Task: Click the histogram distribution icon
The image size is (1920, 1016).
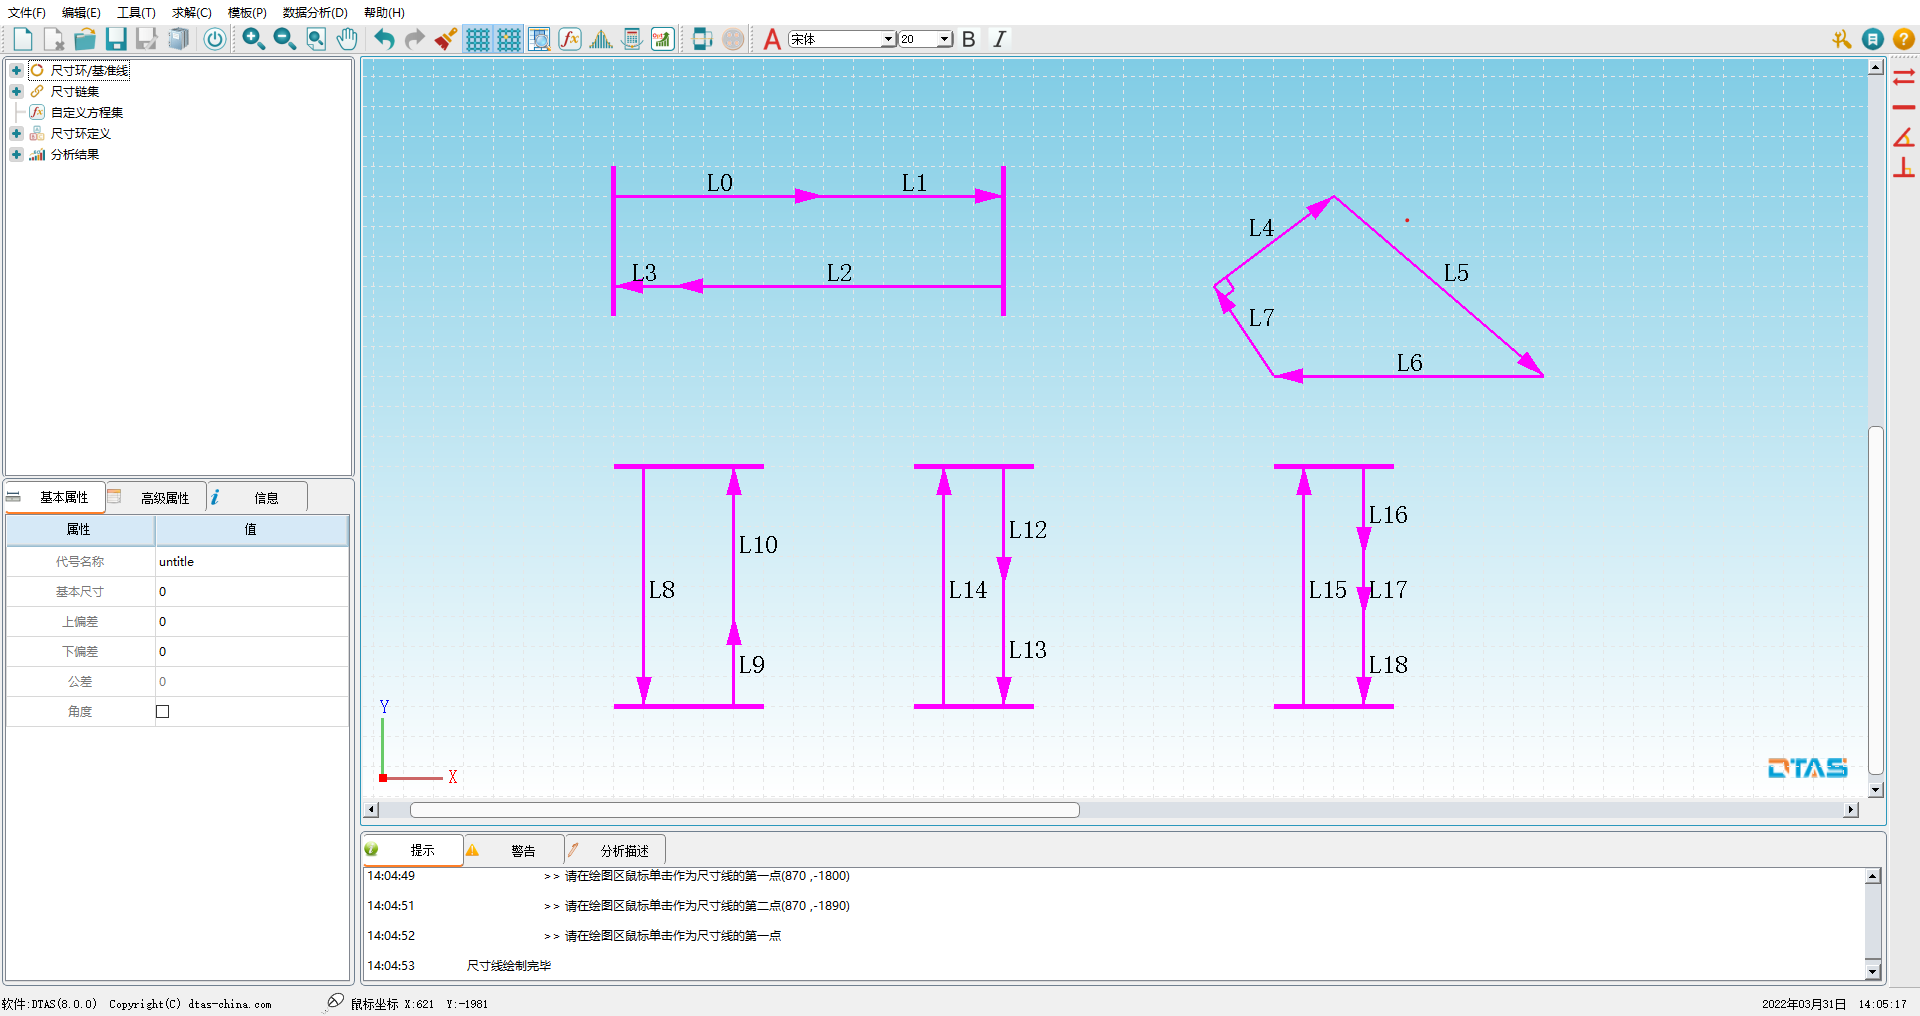Action: point(601,39)
